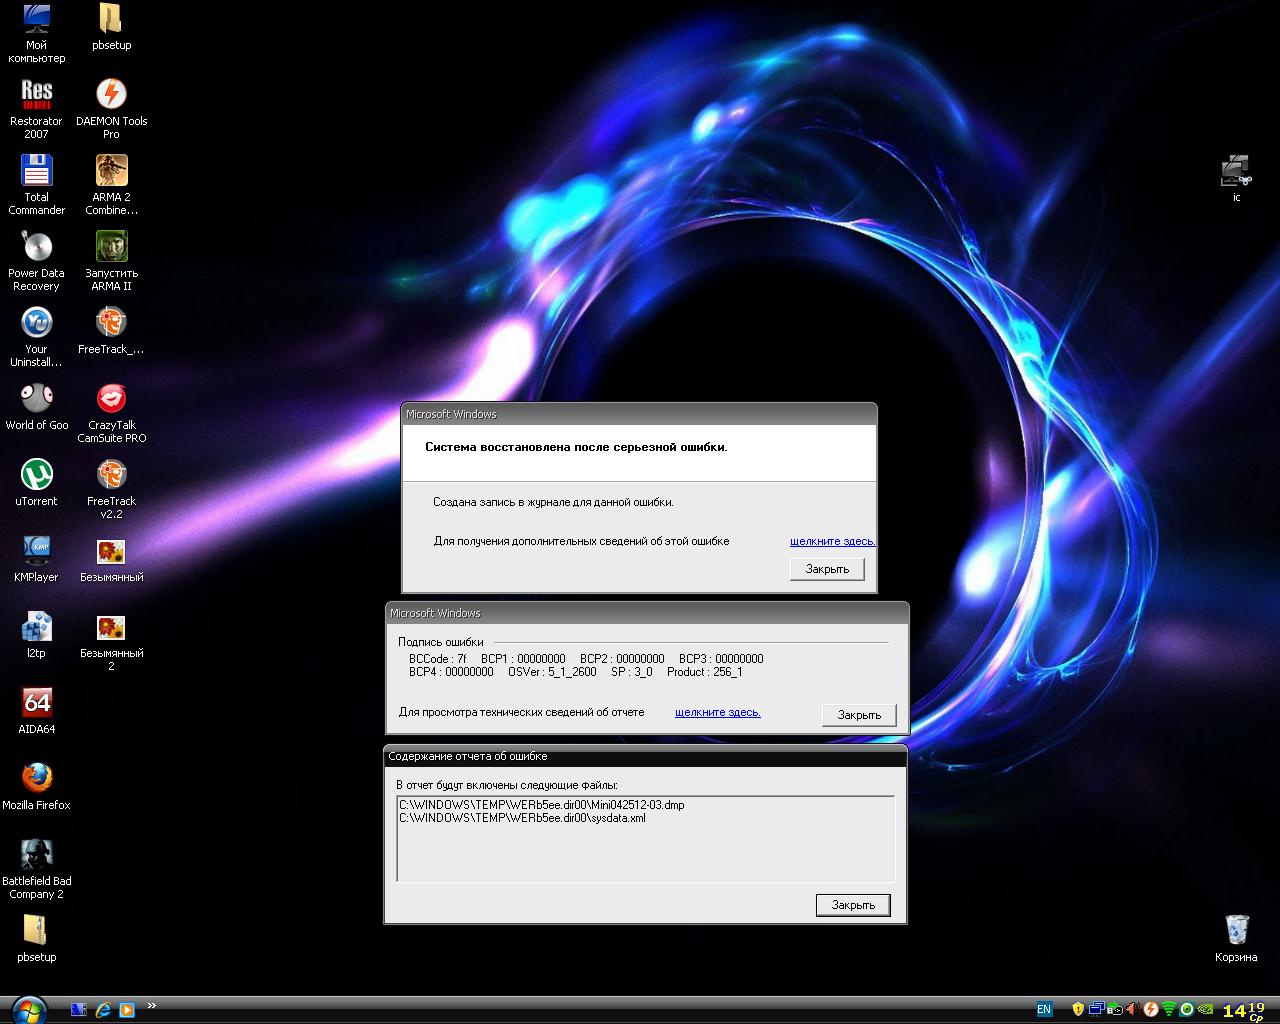Viewport: 1280px width, 1024px height.
Task: Click the EN language indicator
Action: pyautogui.click(x=1044, y=1009)
